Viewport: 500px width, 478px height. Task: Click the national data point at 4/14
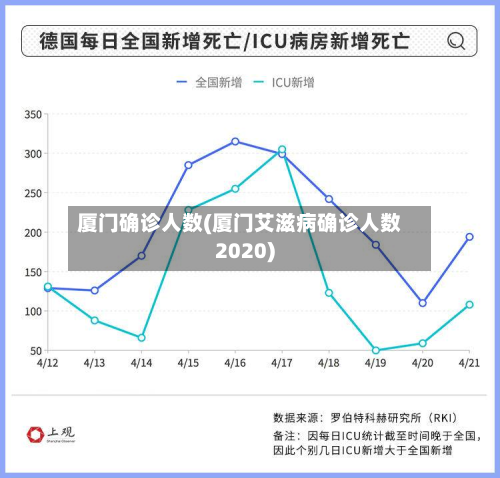141,256
